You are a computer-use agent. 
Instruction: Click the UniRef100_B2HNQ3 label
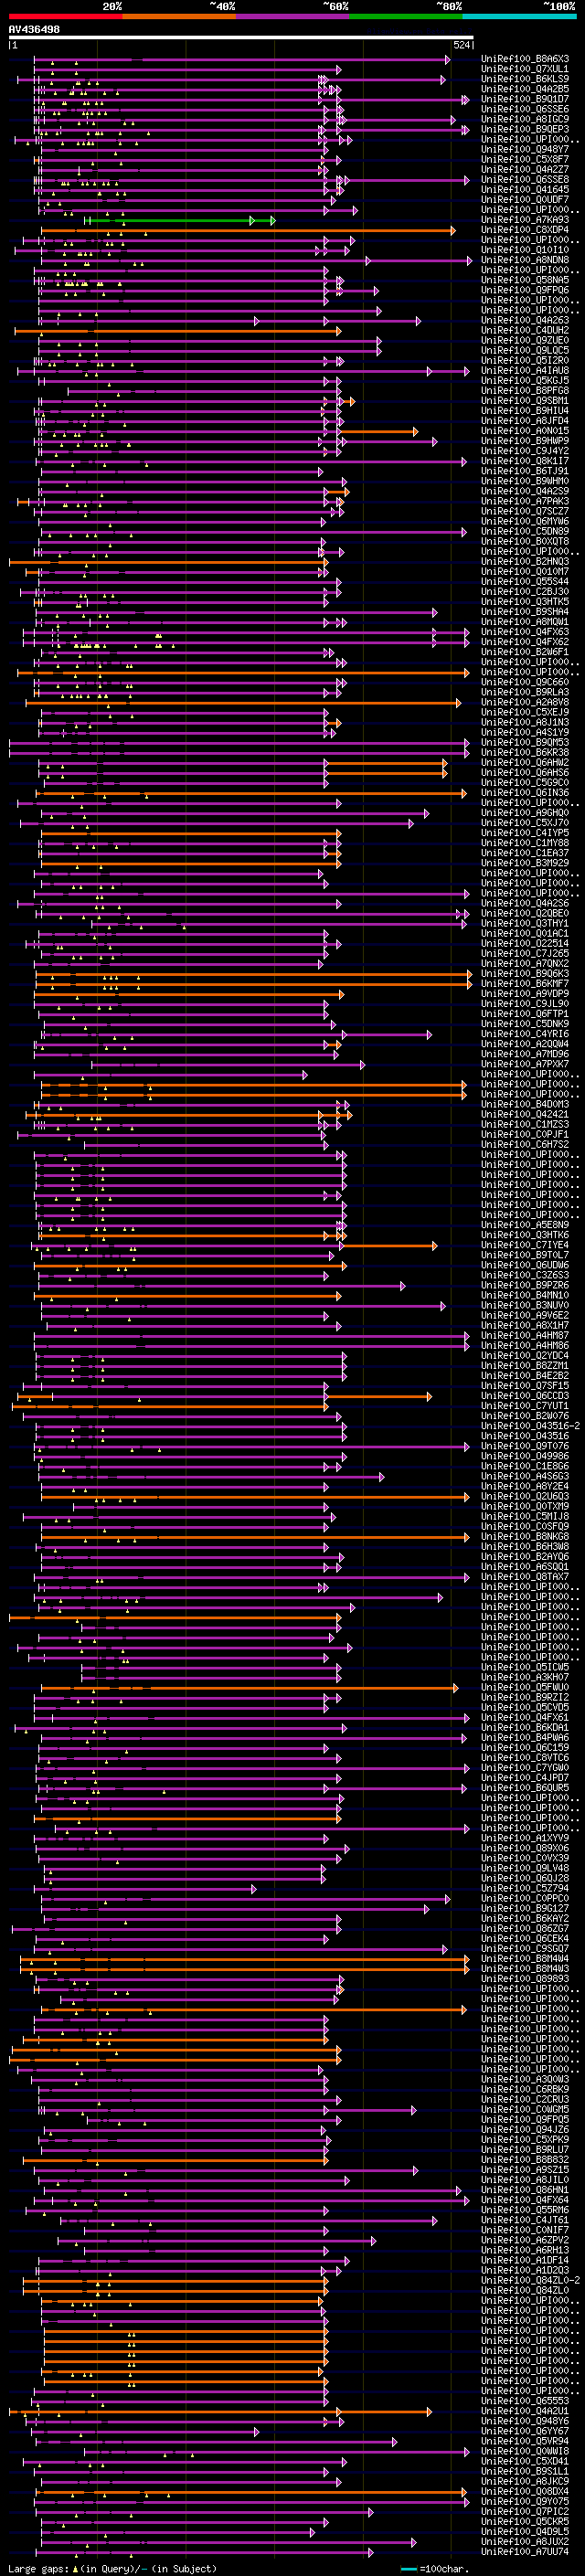point(524,561)
